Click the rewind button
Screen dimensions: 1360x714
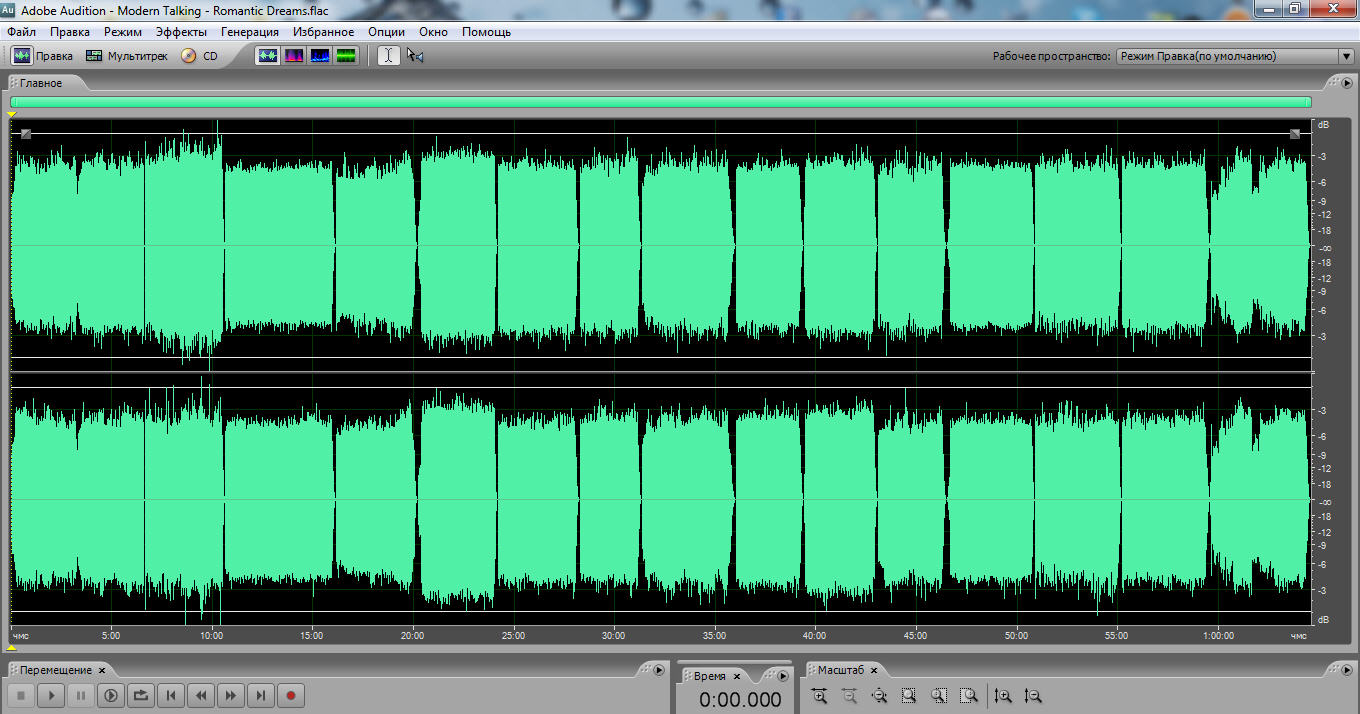(201, 695)
